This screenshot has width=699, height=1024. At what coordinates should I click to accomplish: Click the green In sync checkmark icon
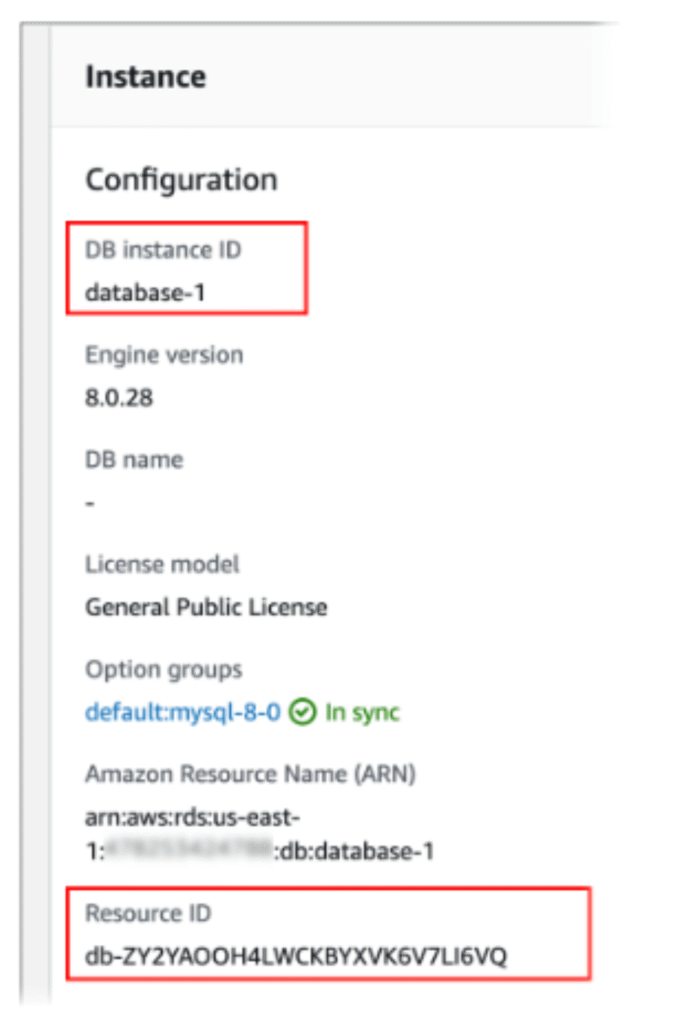tap(302, 713)
